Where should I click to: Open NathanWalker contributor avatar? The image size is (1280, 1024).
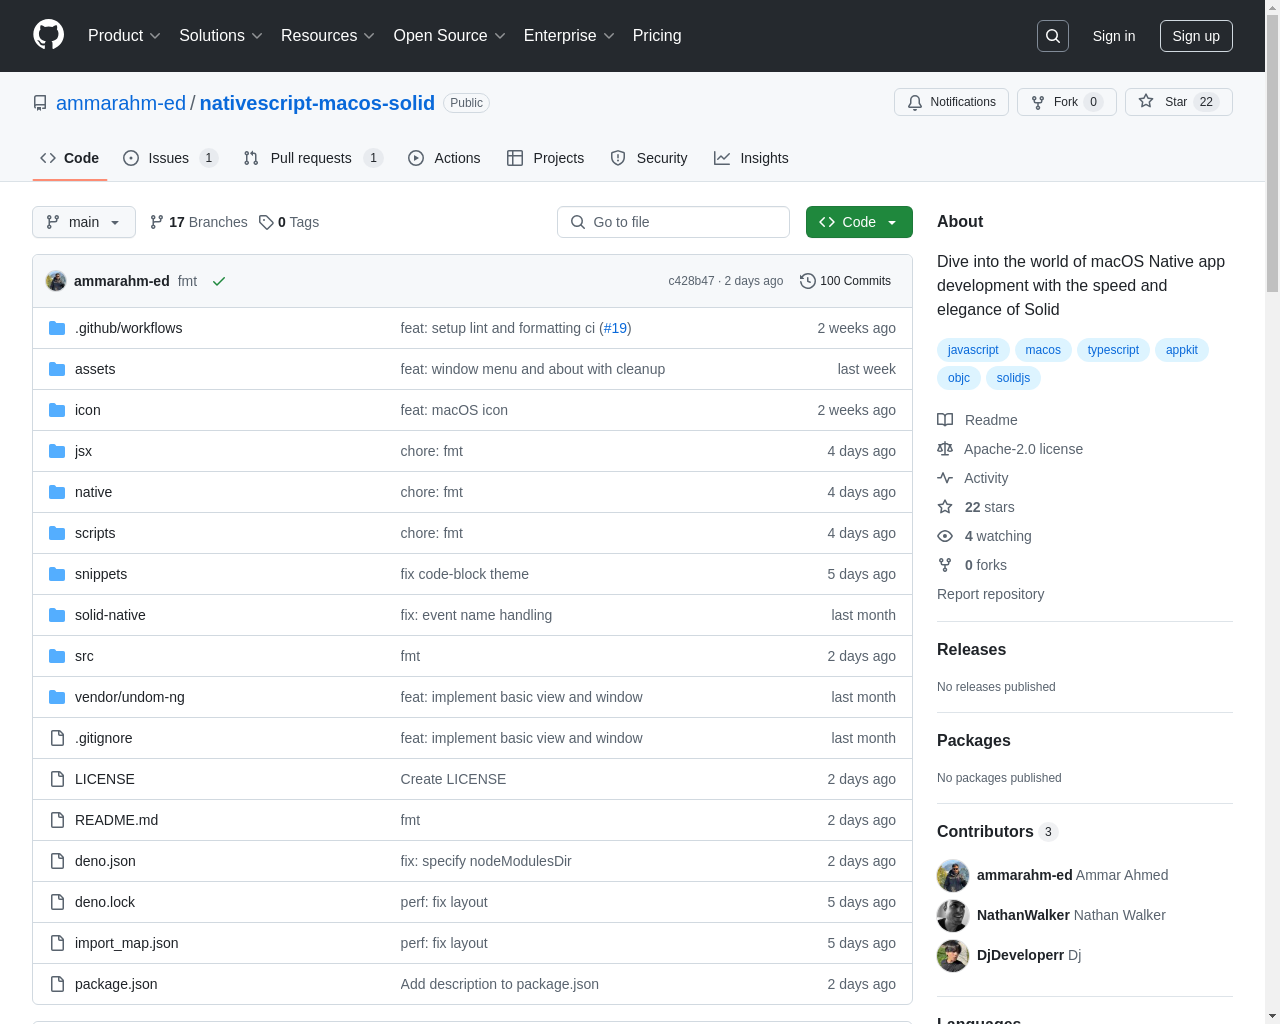(x=953, y=916)
